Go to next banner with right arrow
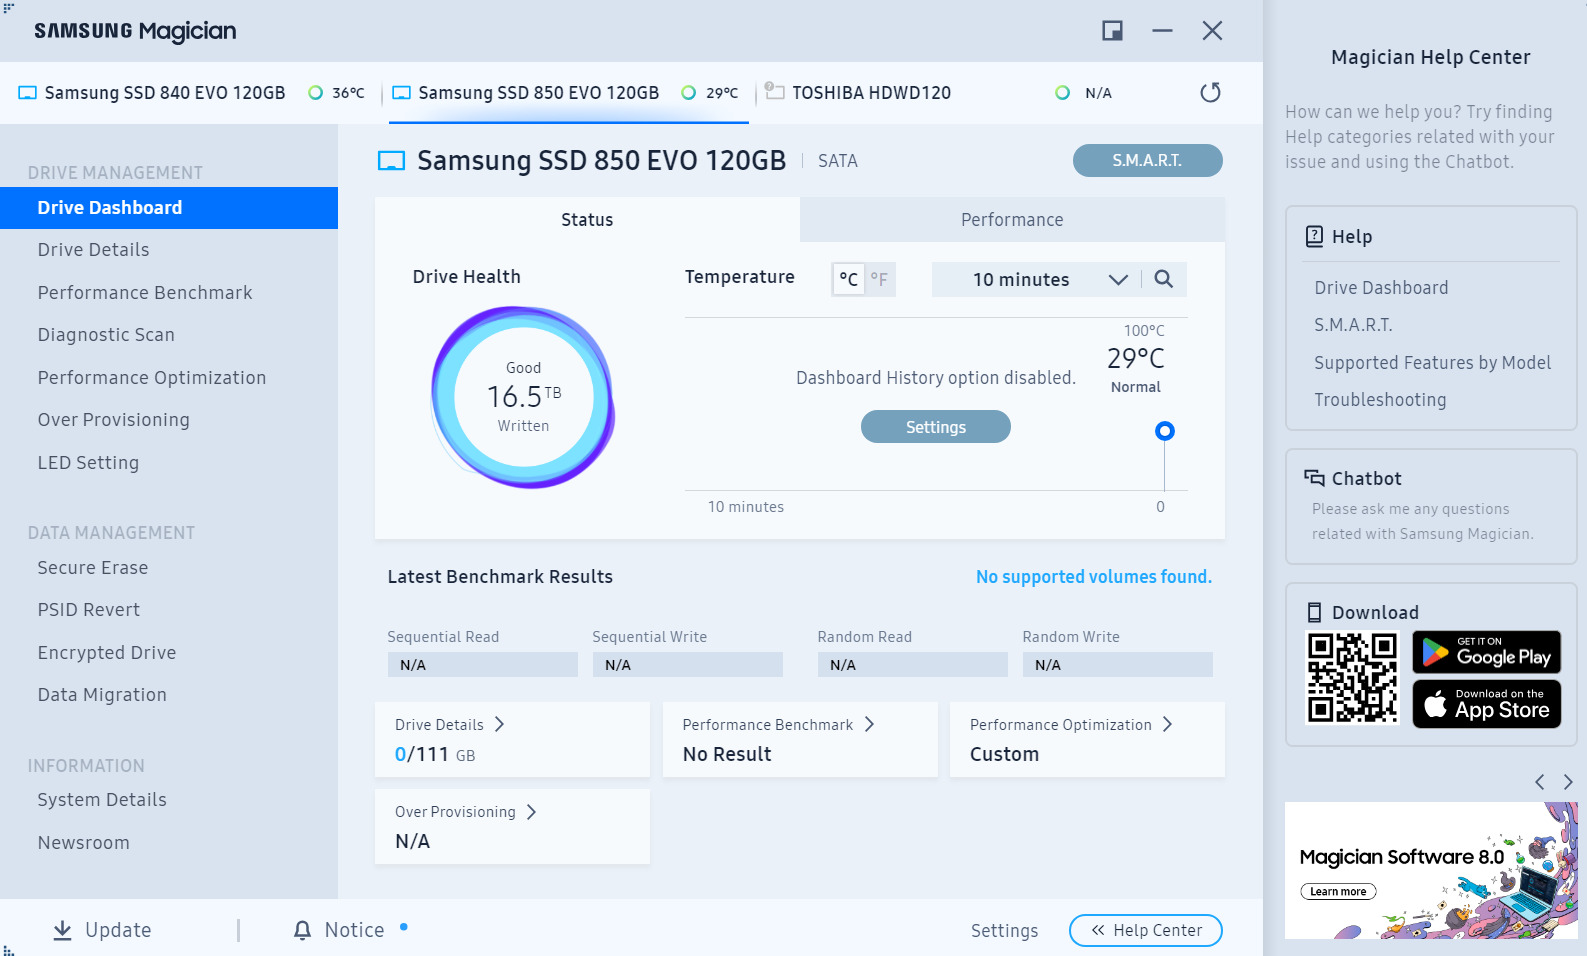Screen dimensions: 1587x956 [1568, 782]
